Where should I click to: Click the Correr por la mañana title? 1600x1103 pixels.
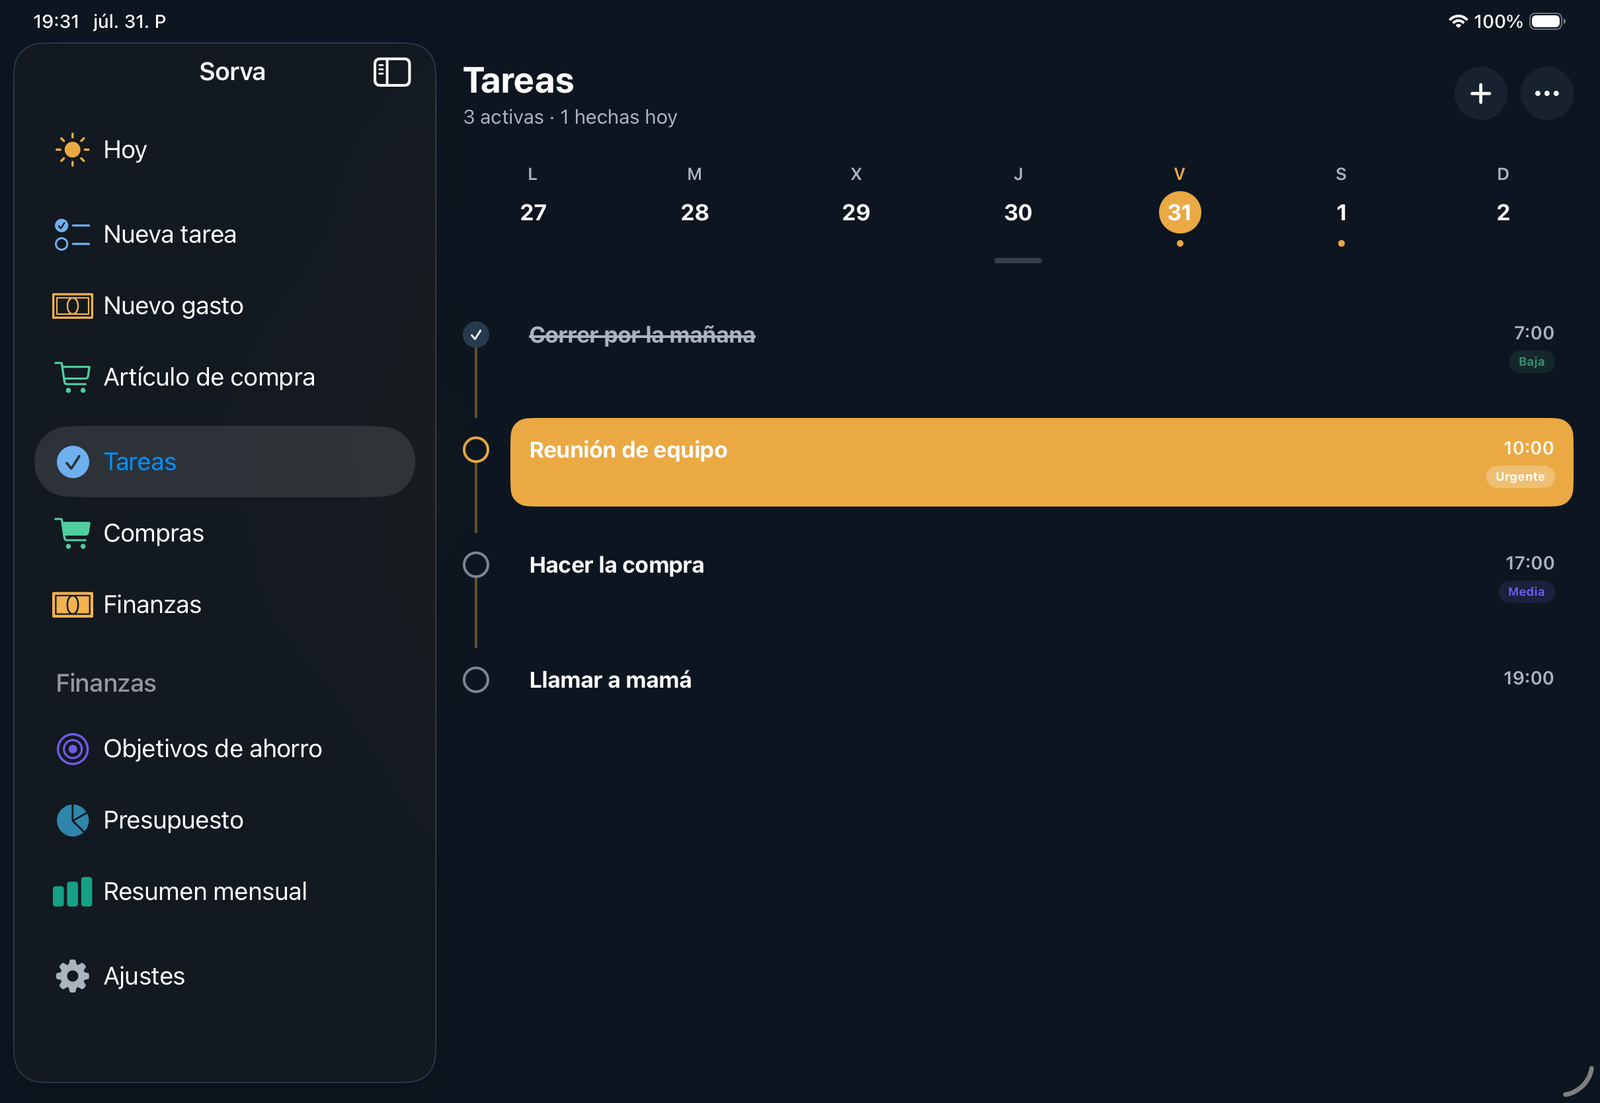pyautogui.click(x=642, y=335)
